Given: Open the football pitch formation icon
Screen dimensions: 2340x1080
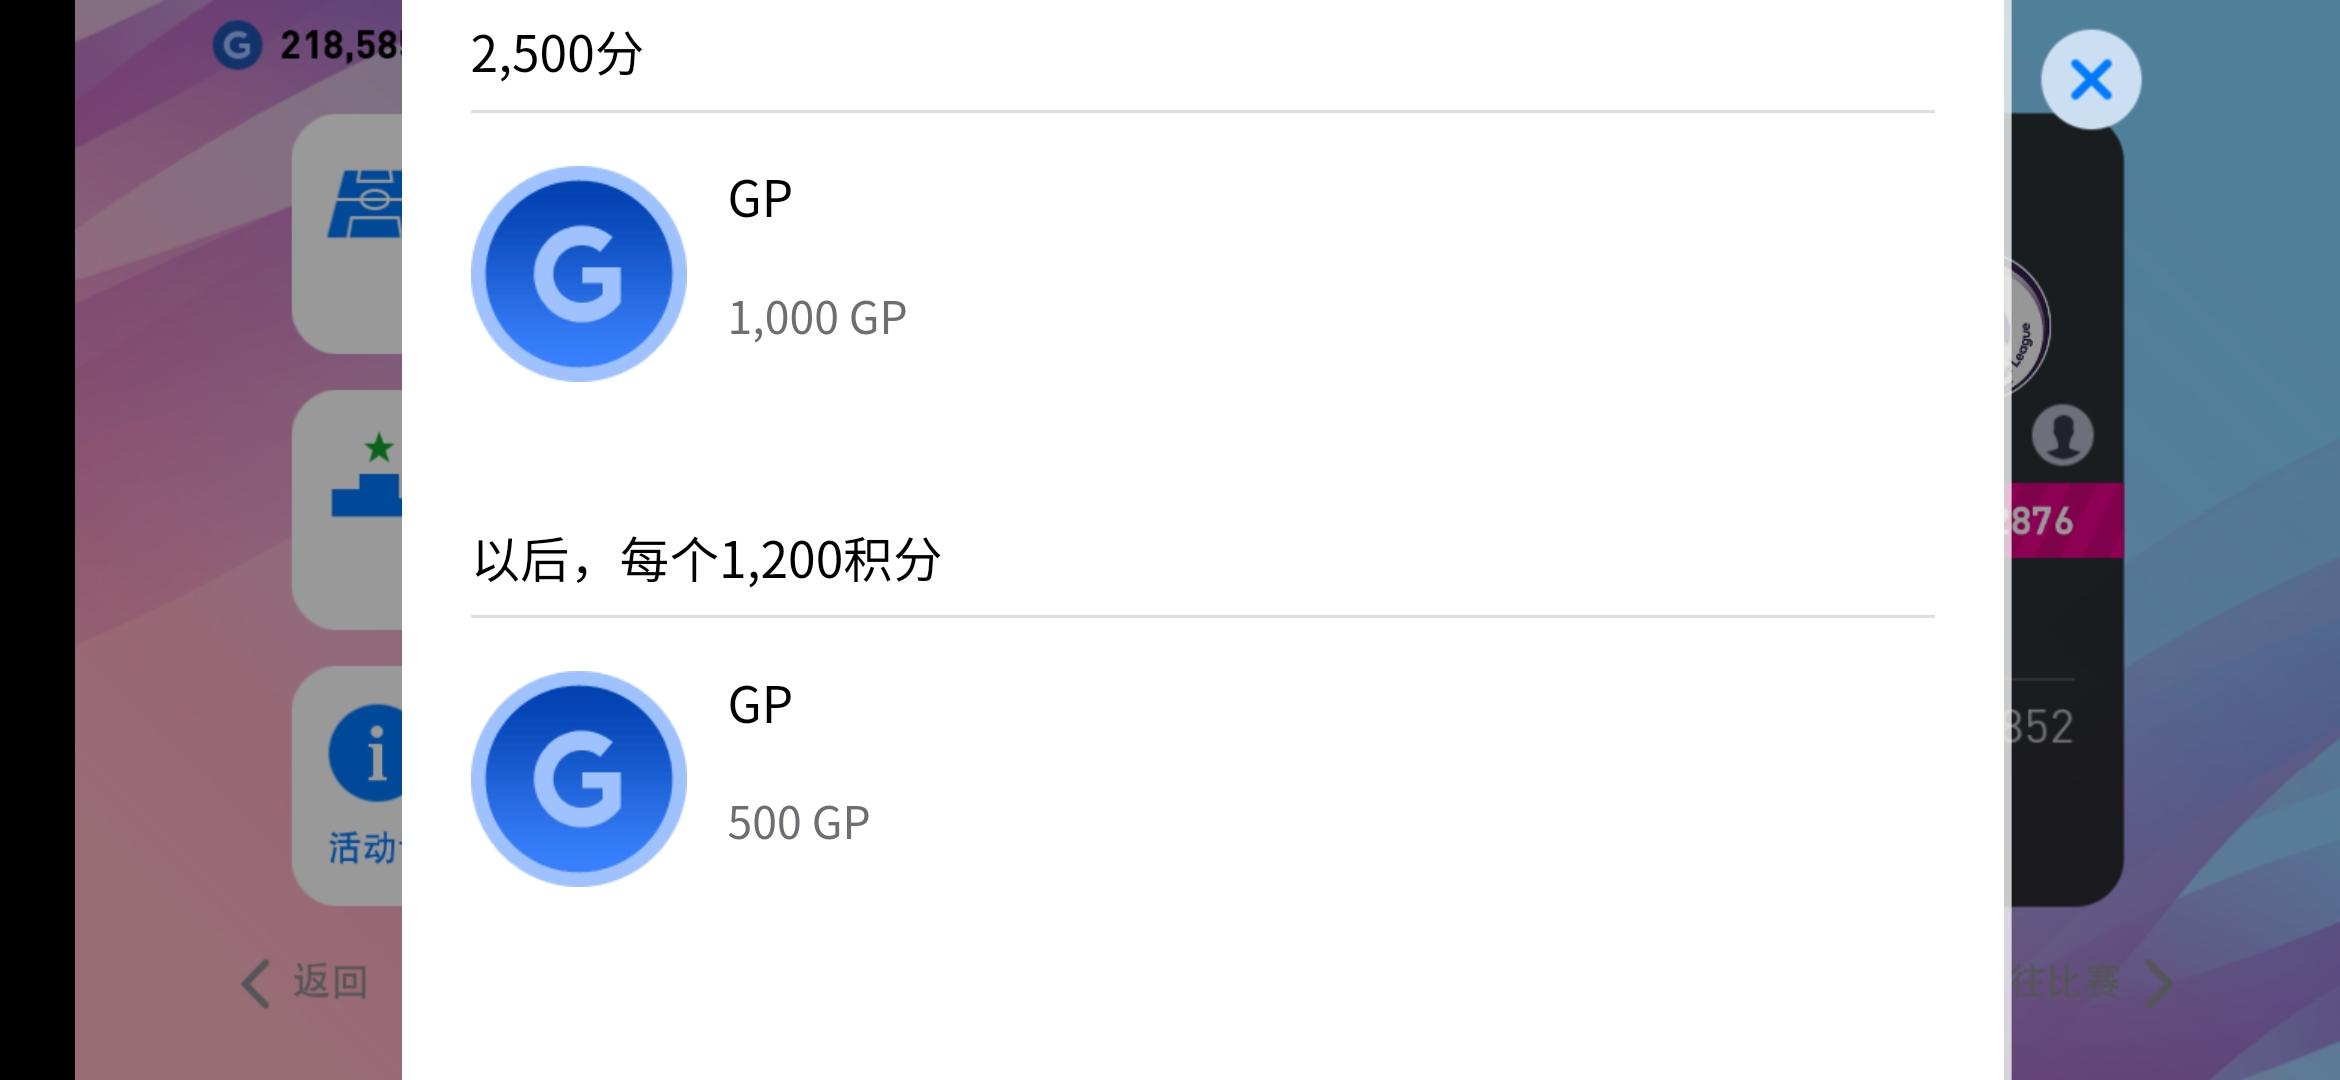Looking at the screenshot, I should pos(365,205).
